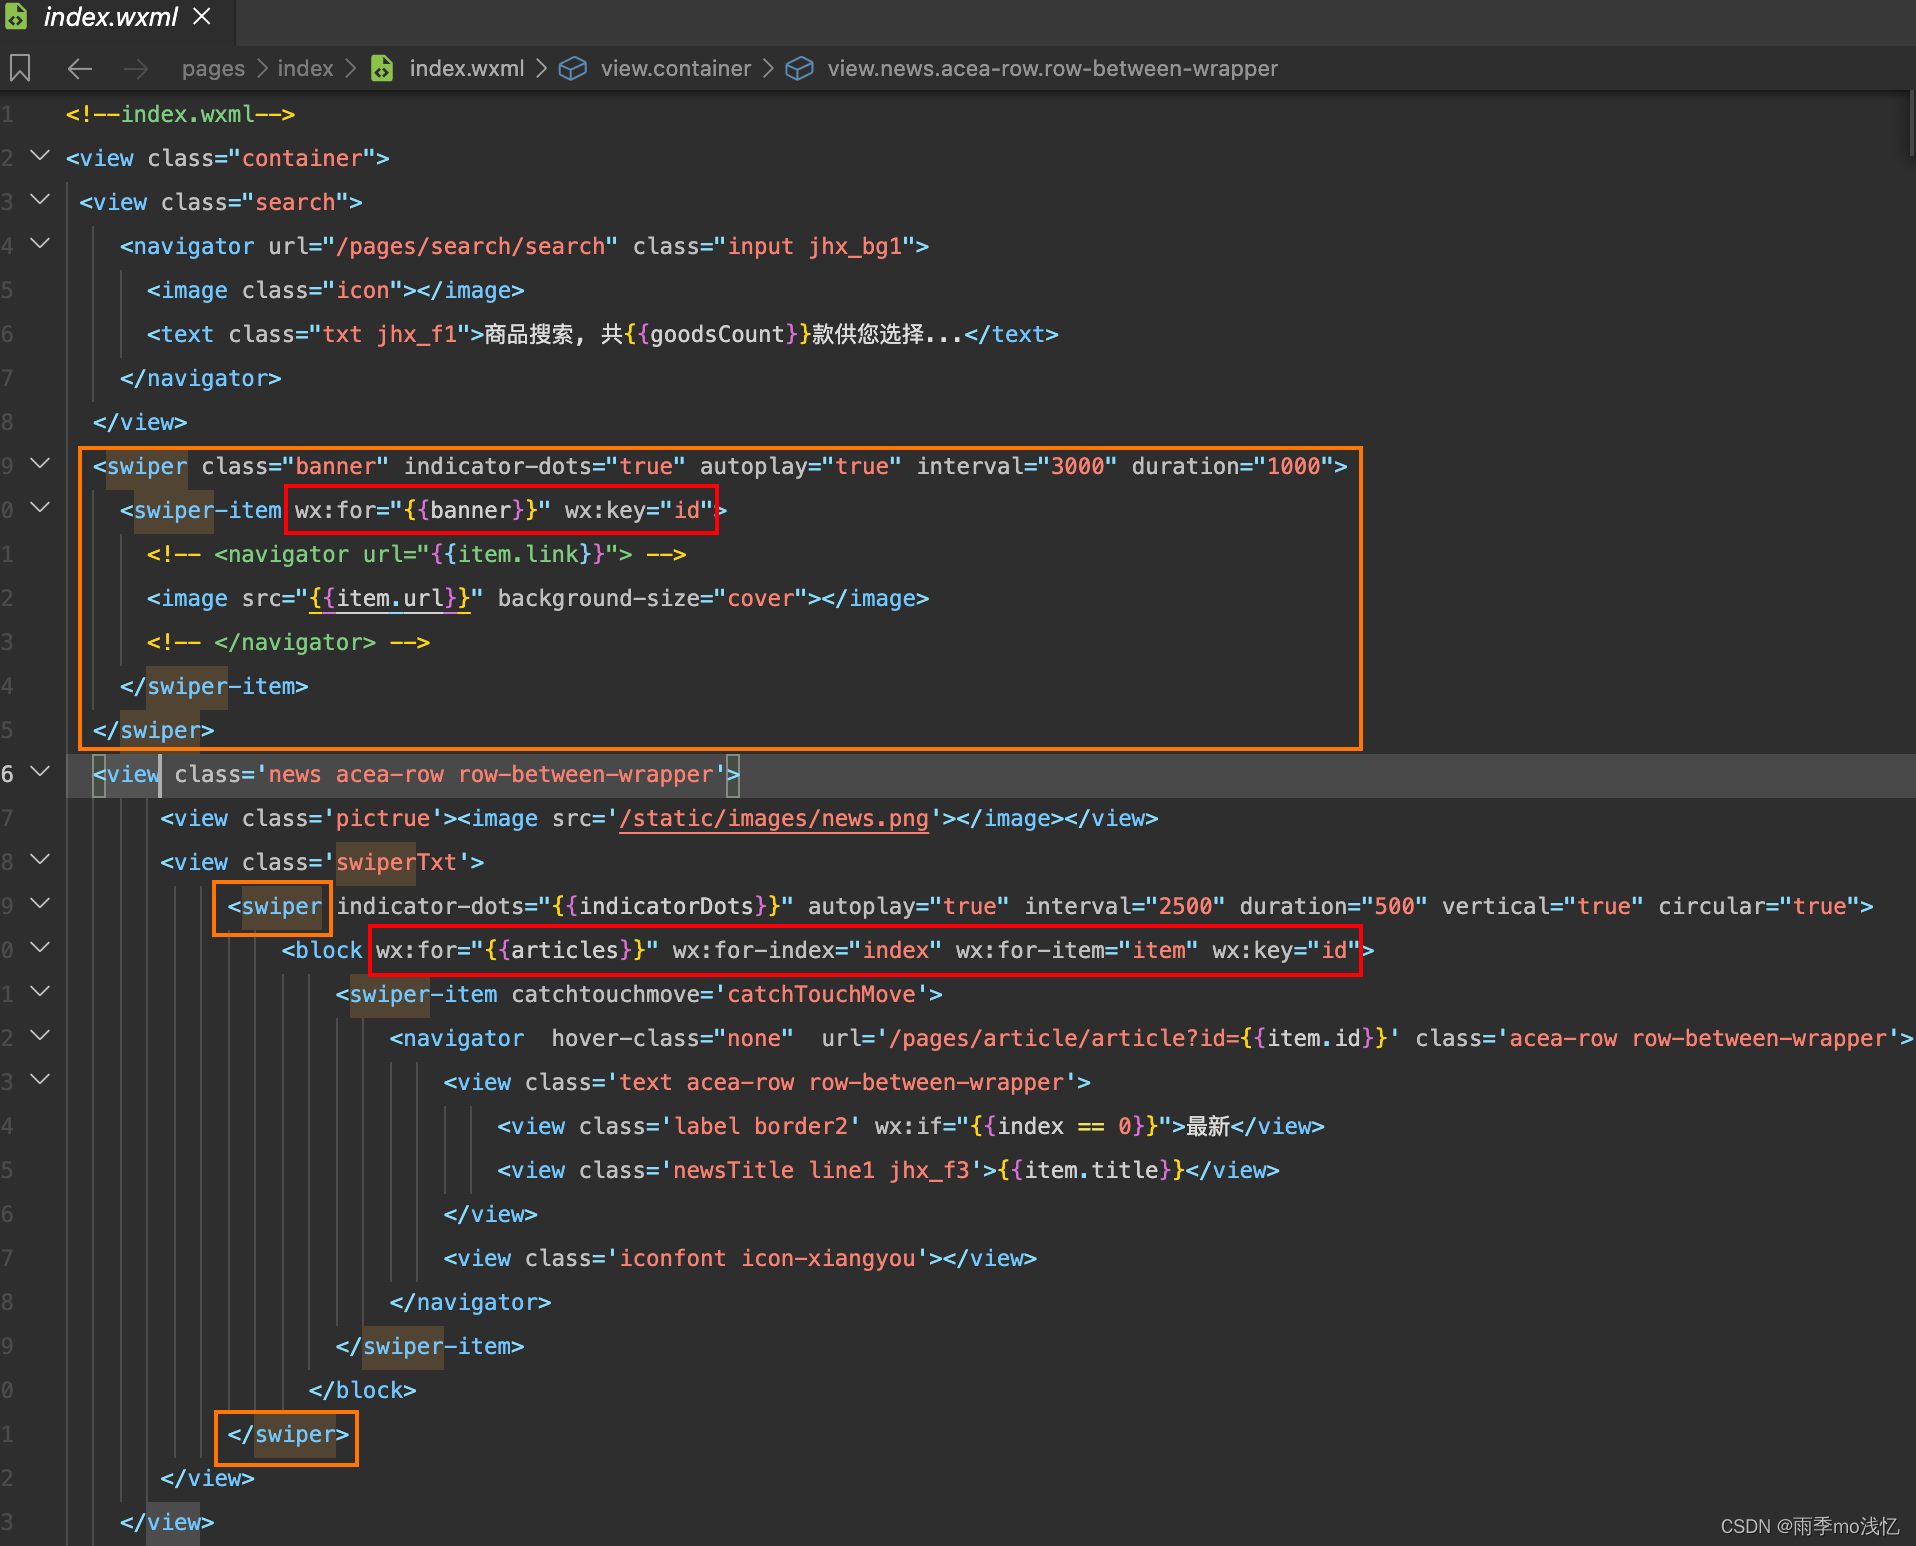This screenshot has height=1546, width=1916.
Task: Fold the swiper-item catchtouchmove line
Action: 40,992
